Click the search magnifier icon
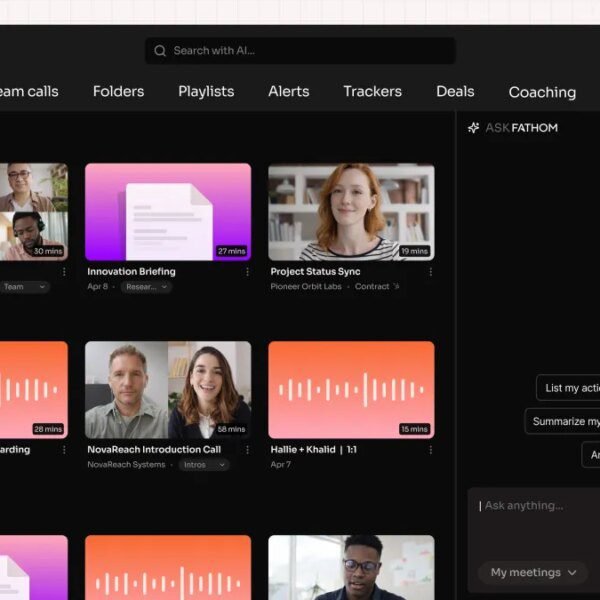This screenshot has width=600, height=600. tap(160, 51)
